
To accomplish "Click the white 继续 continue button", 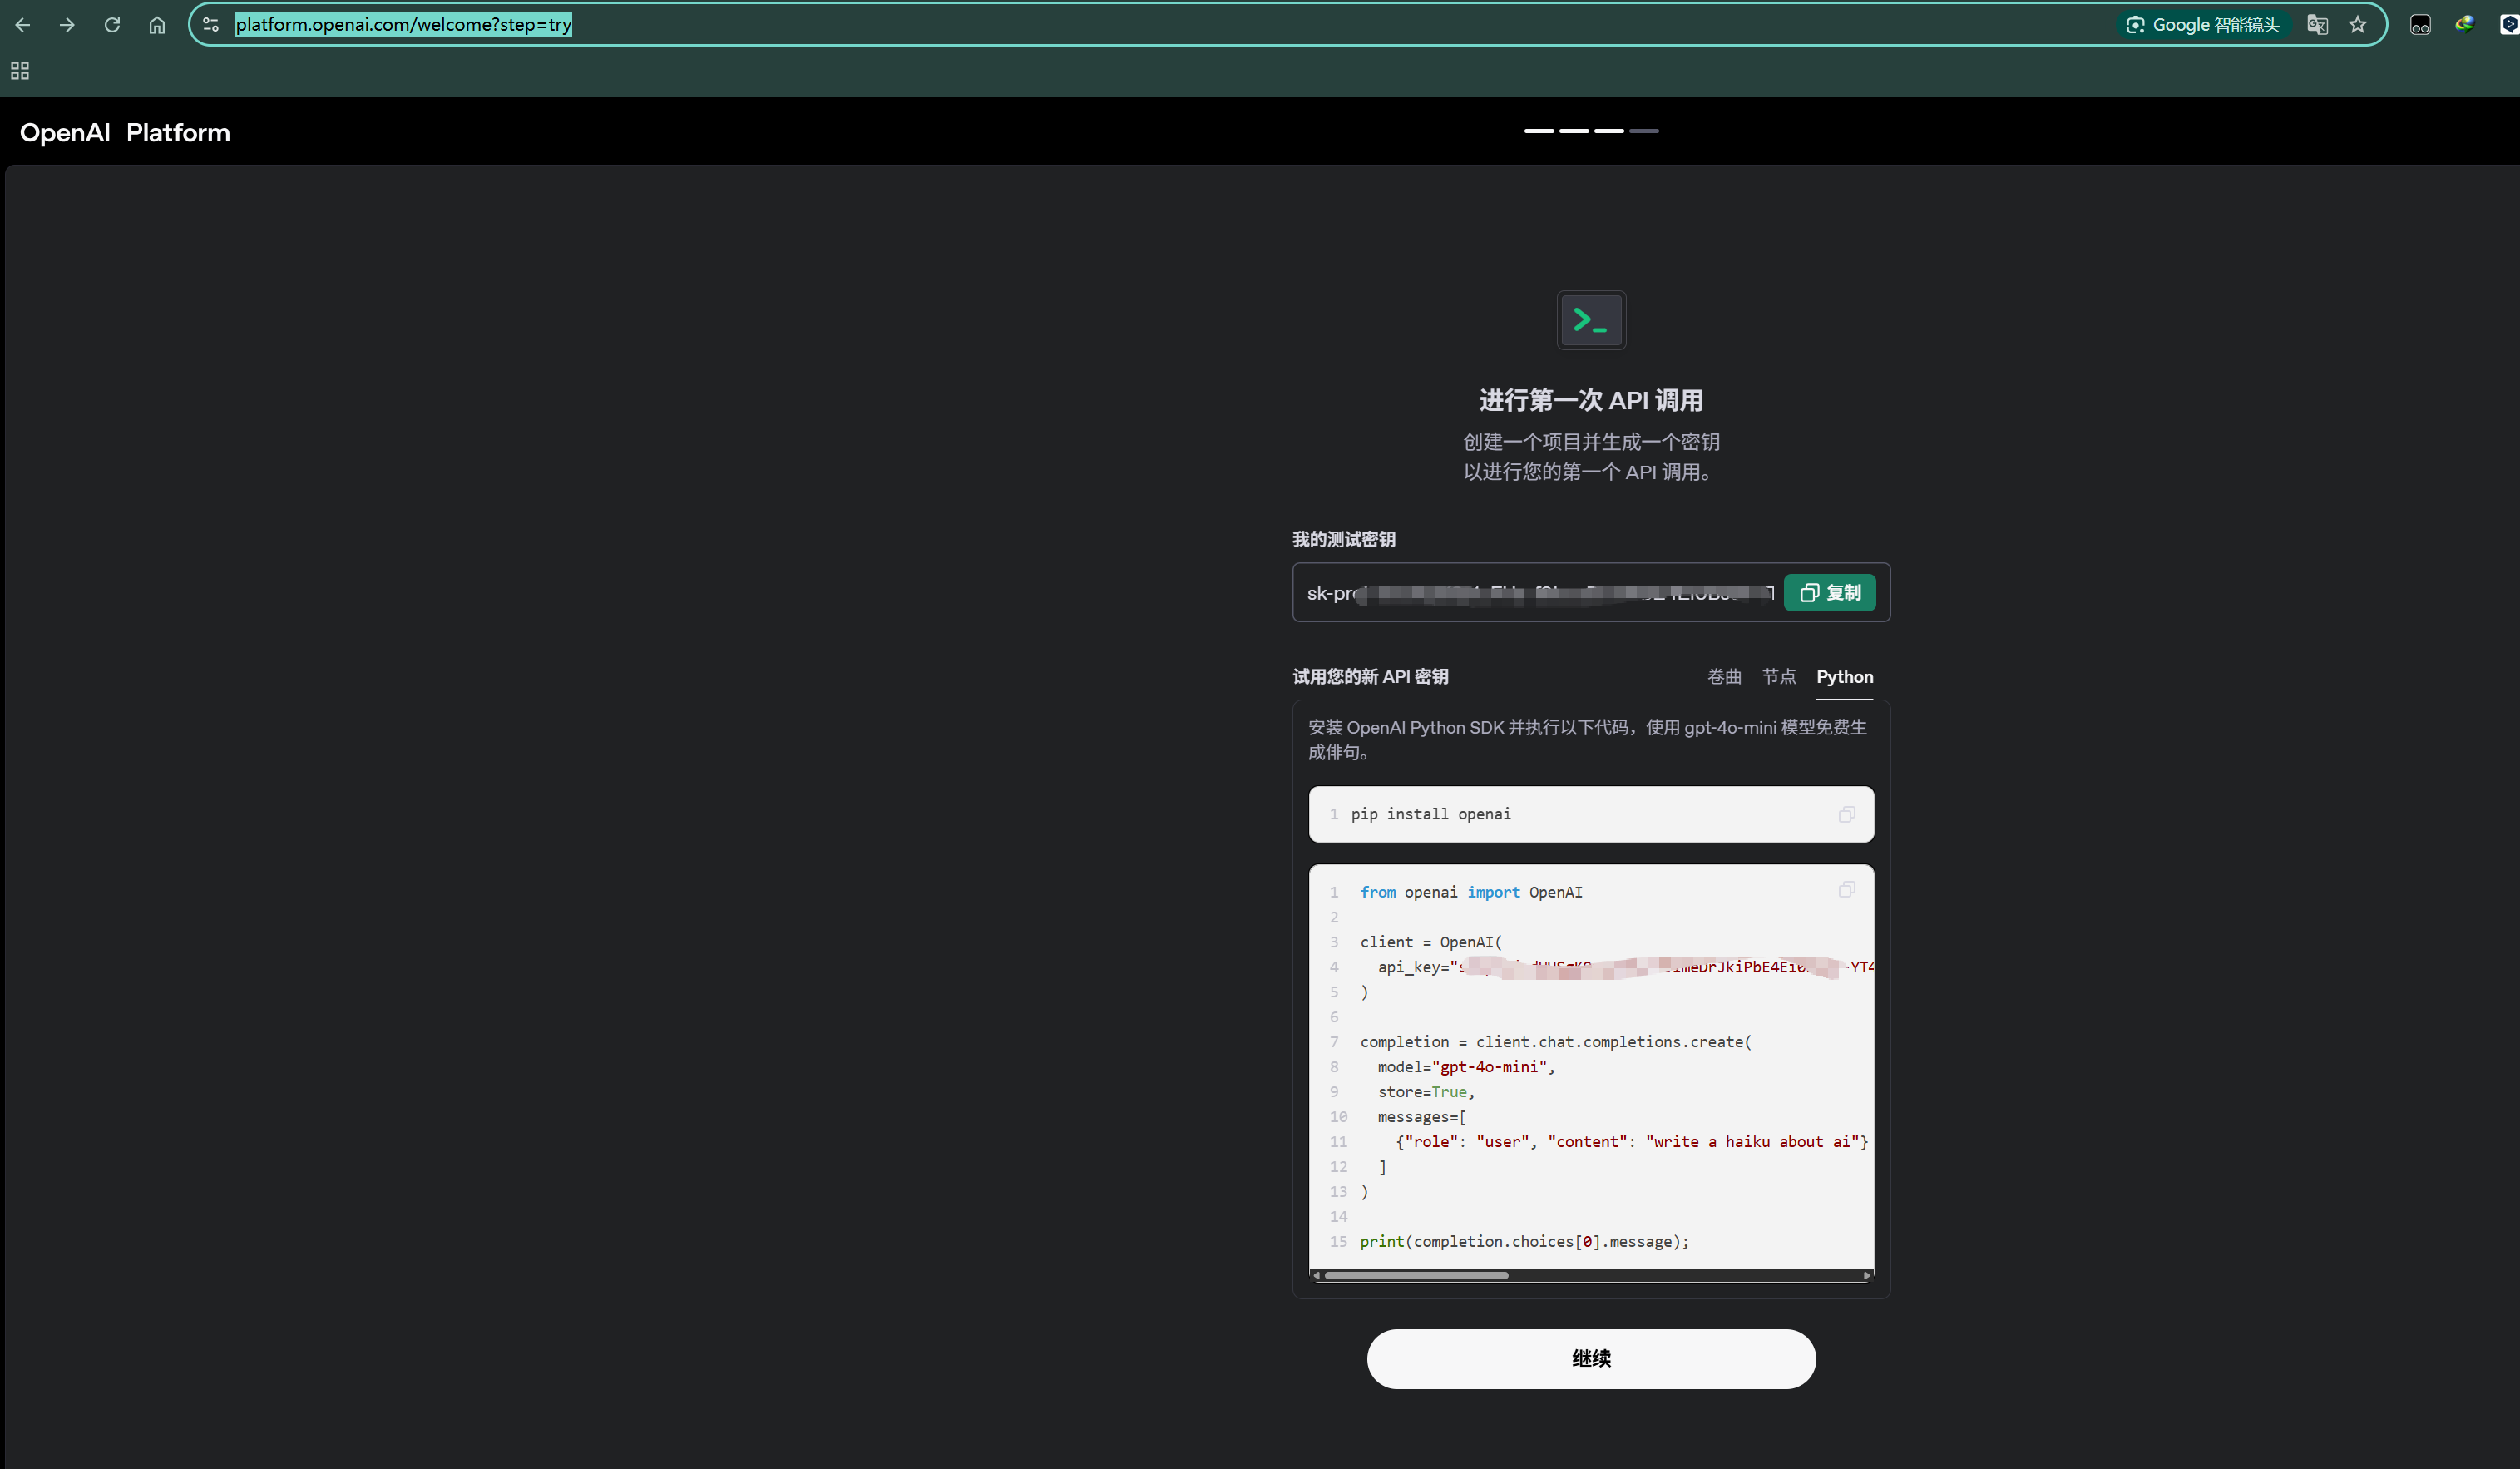I will pos(1590,1358).
